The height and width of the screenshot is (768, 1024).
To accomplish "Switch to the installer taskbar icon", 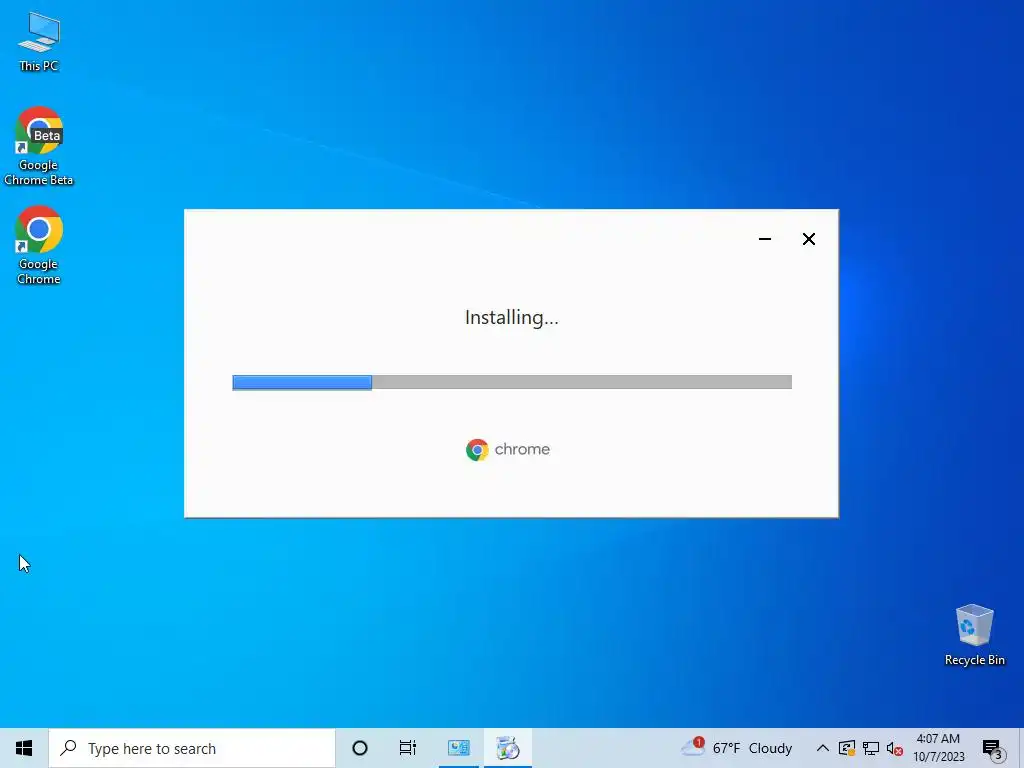I will click(507, 748).
